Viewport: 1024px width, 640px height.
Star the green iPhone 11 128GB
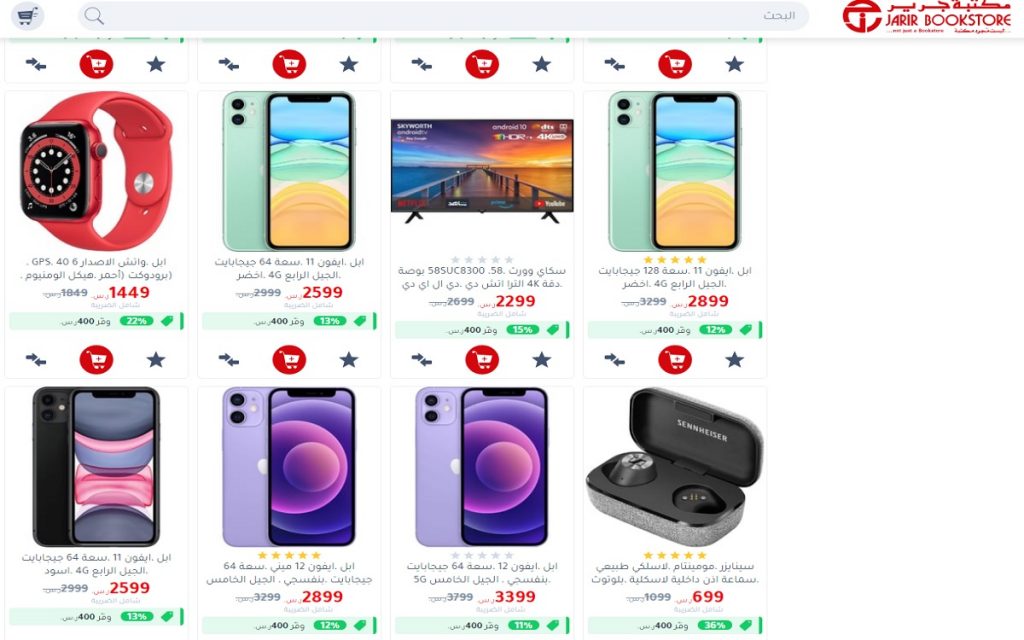735,359
